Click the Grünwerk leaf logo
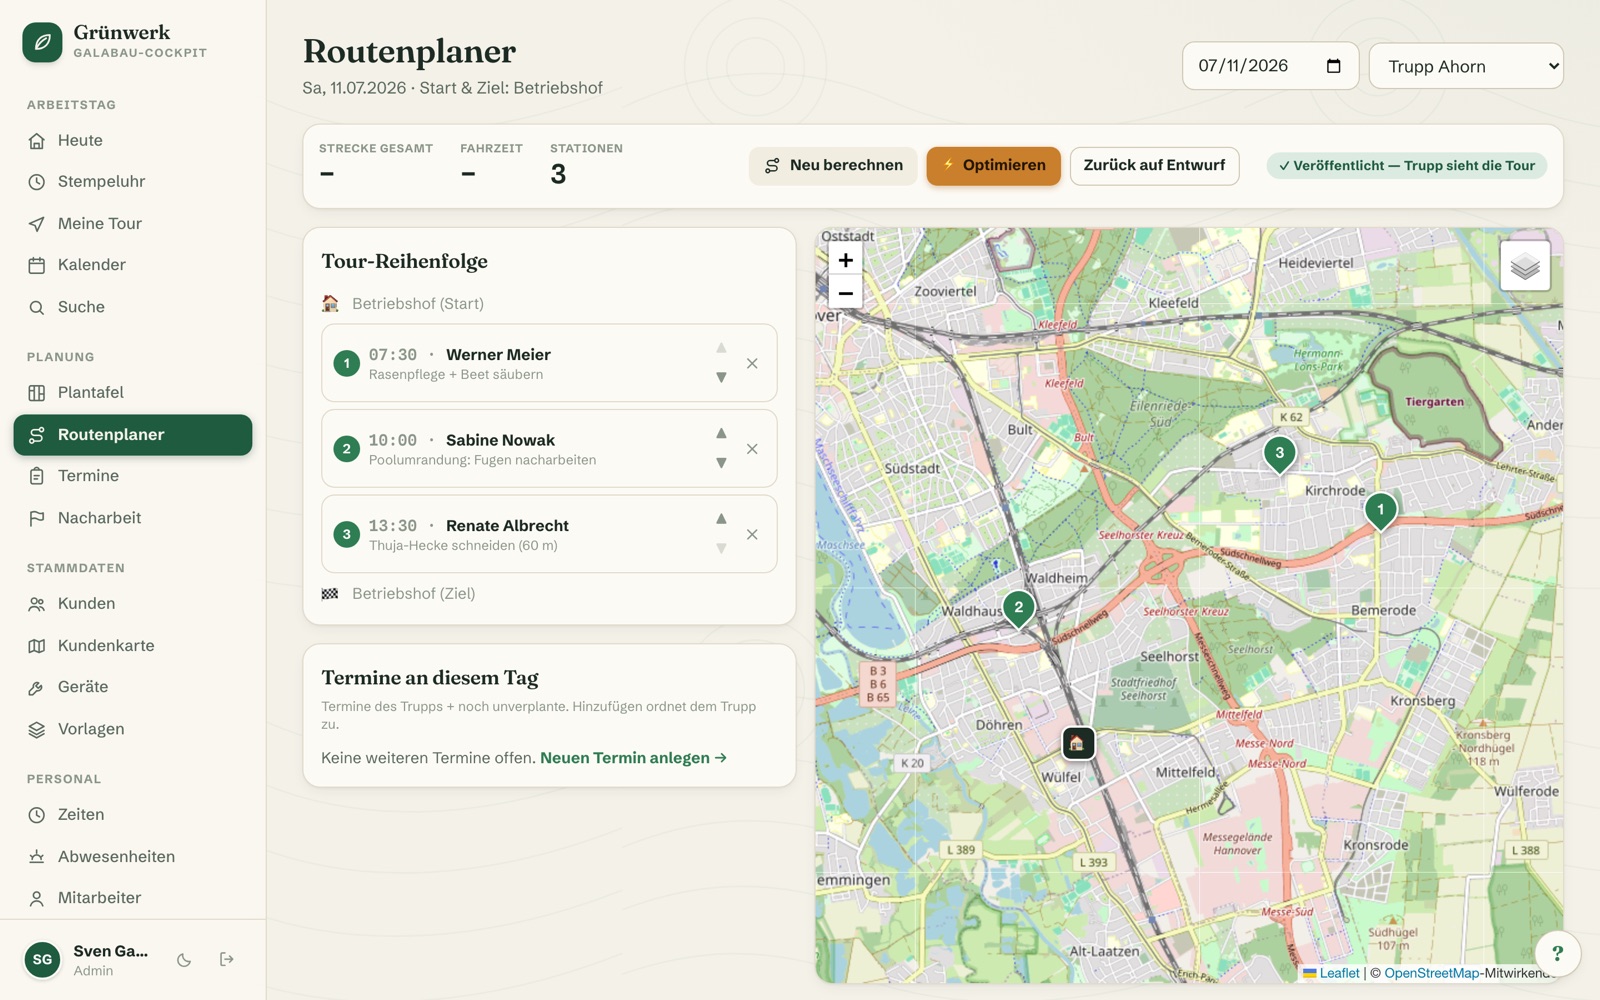Image resolution: width=1600 pixels, height=1000 pixels. point(42,42)
